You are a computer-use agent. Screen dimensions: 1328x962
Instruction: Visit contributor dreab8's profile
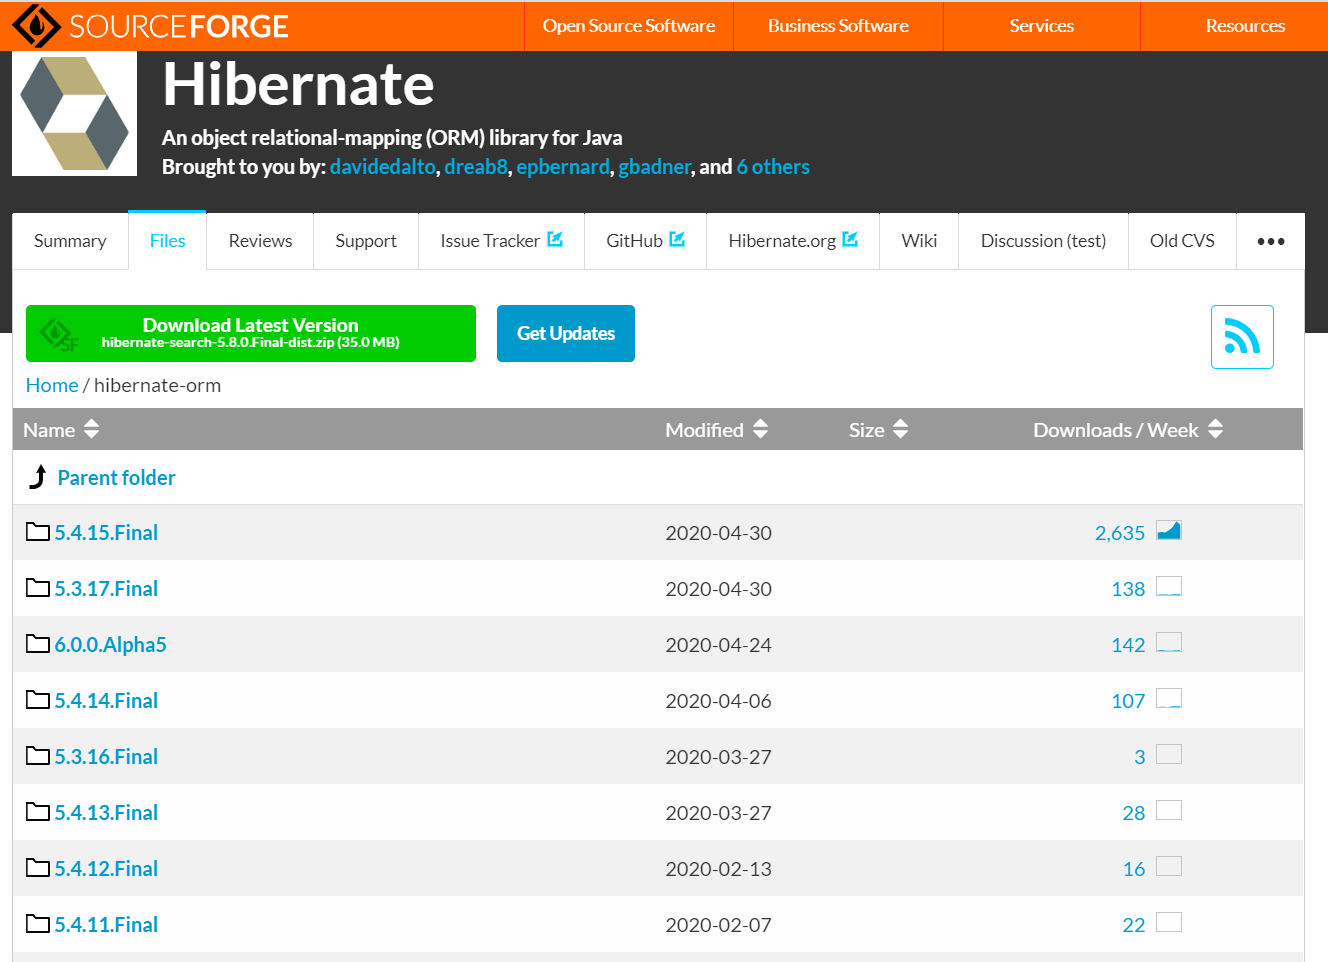click(476, 167)
